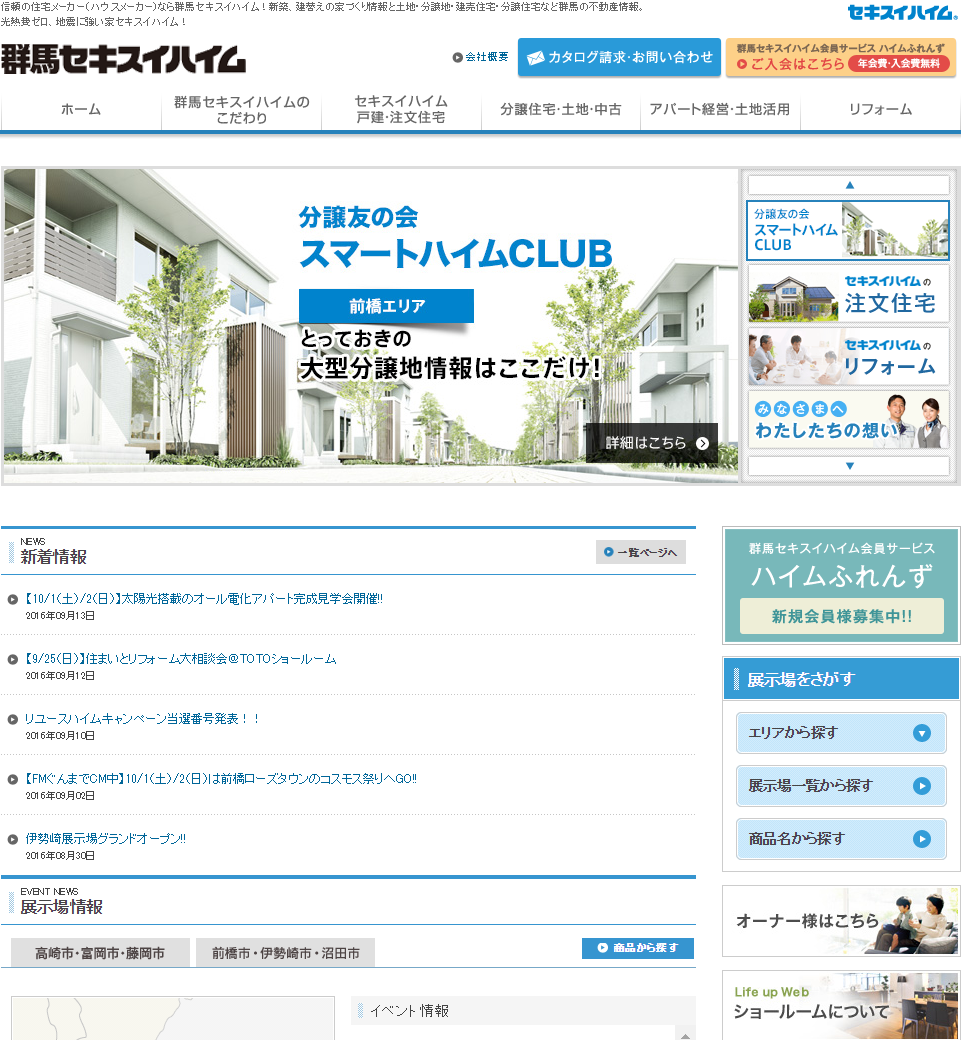The width and height of the screenshot is (961, 1040).
Task: Click 詳細はこちら on hero banner
Action: (x=652, y=442)
